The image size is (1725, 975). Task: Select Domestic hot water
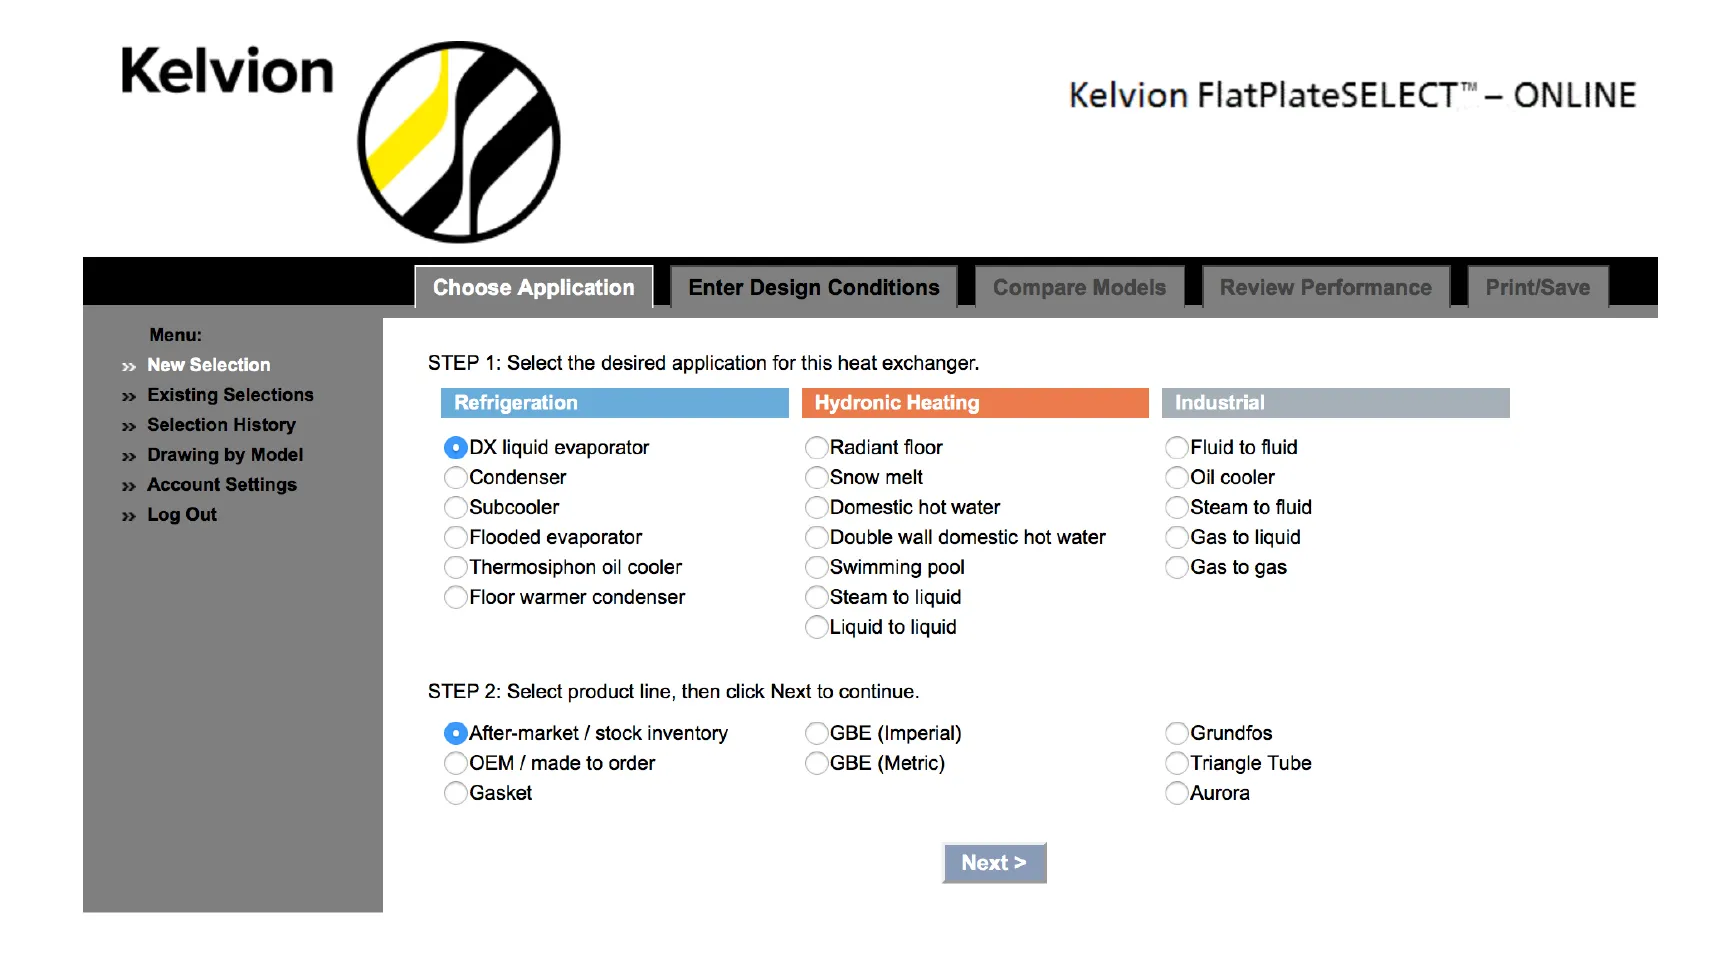point(816,507)
